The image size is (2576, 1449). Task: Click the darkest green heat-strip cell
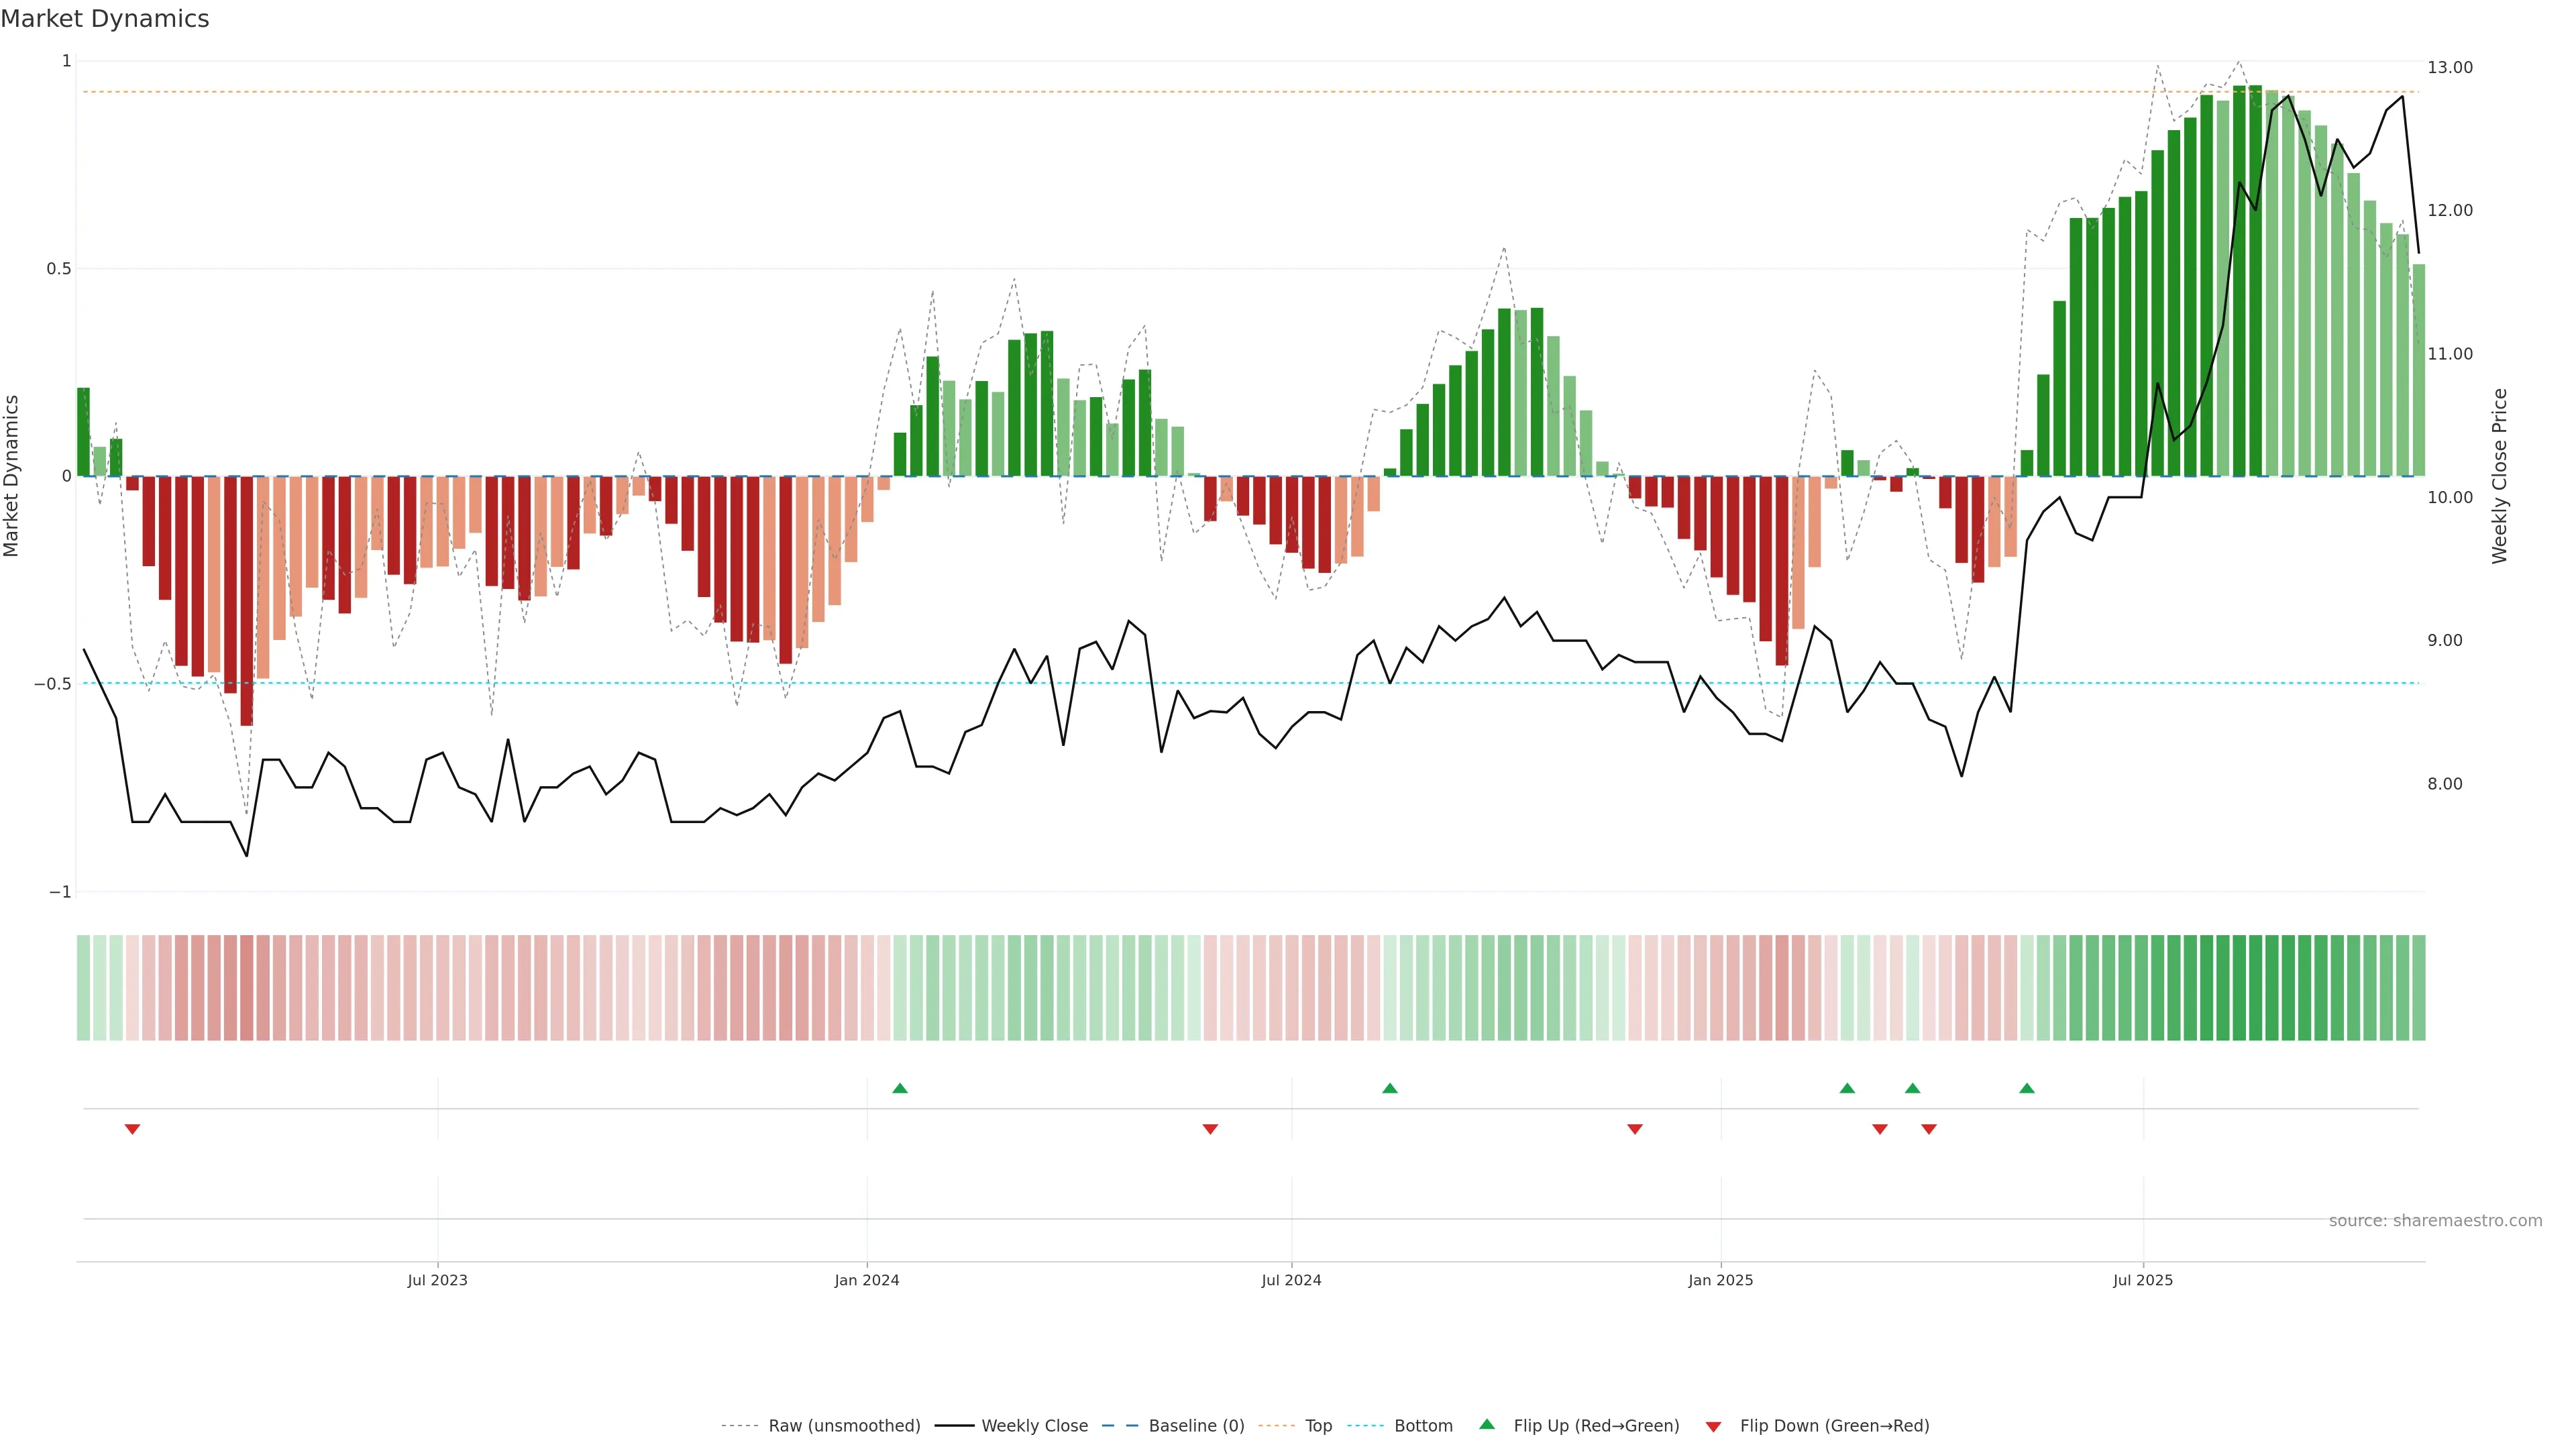click(x=2255, y=988)
